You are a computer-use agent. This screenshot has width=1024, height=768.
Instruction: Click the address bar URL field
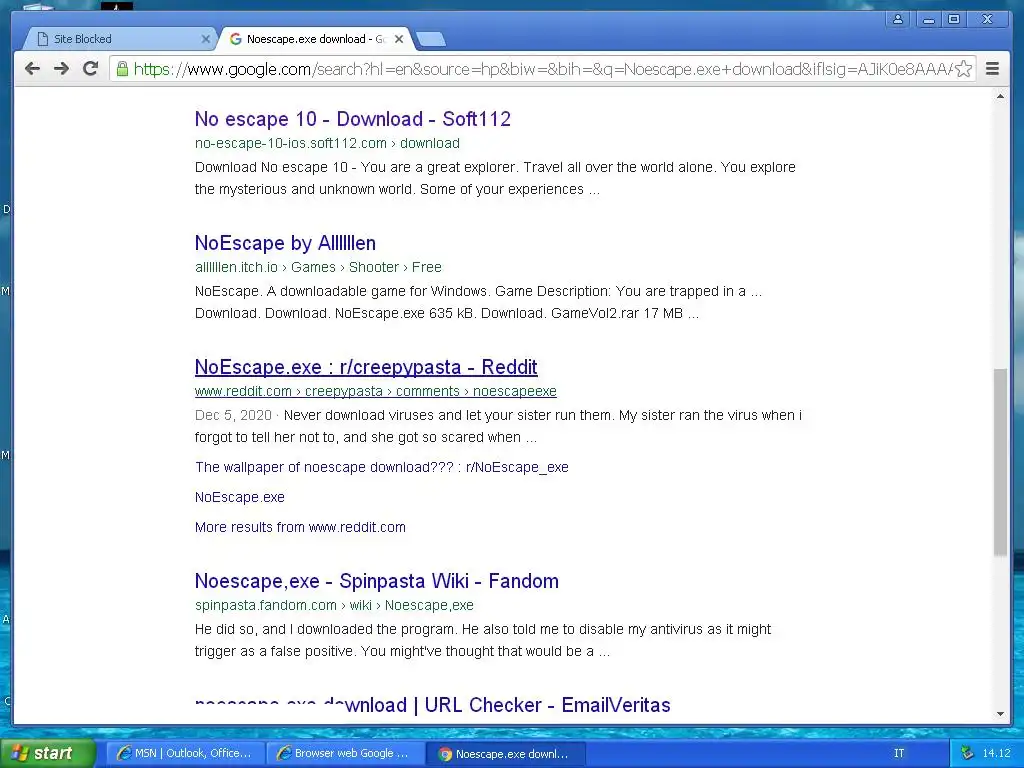[542, 69]
